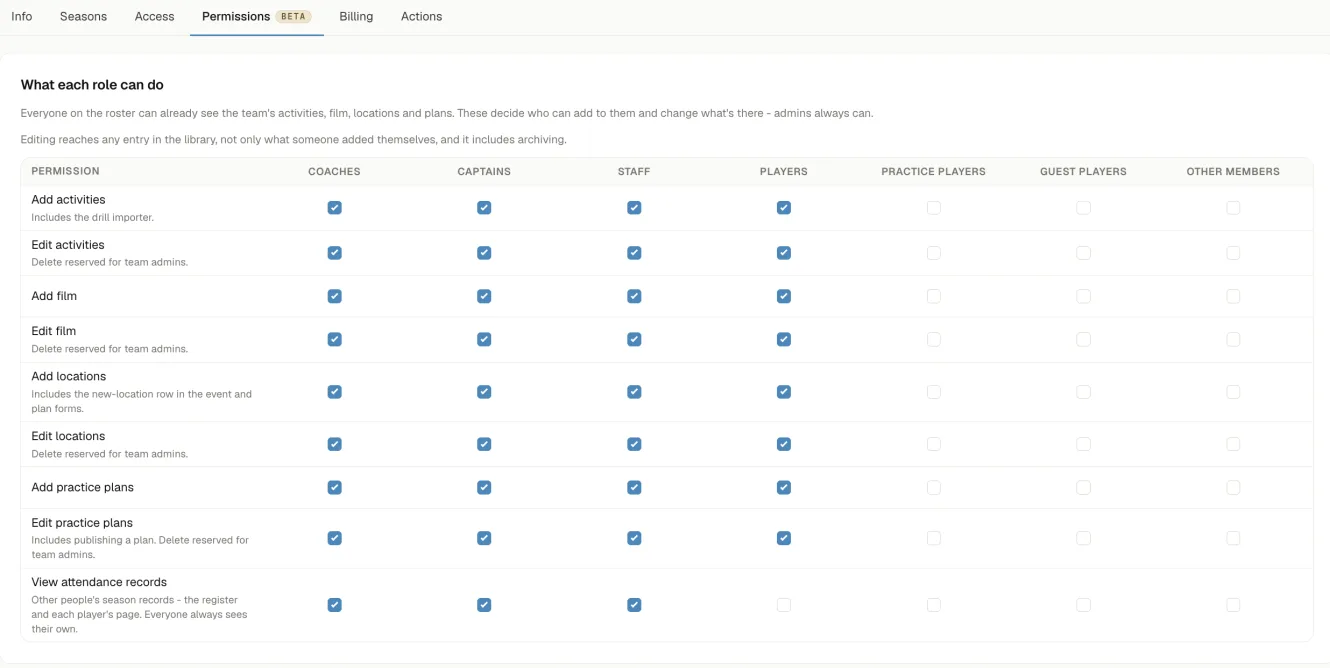Viewport: 1330px width, 668px height.
Task: Uncheck Edit film for Coaches
Action: [334, 339]
